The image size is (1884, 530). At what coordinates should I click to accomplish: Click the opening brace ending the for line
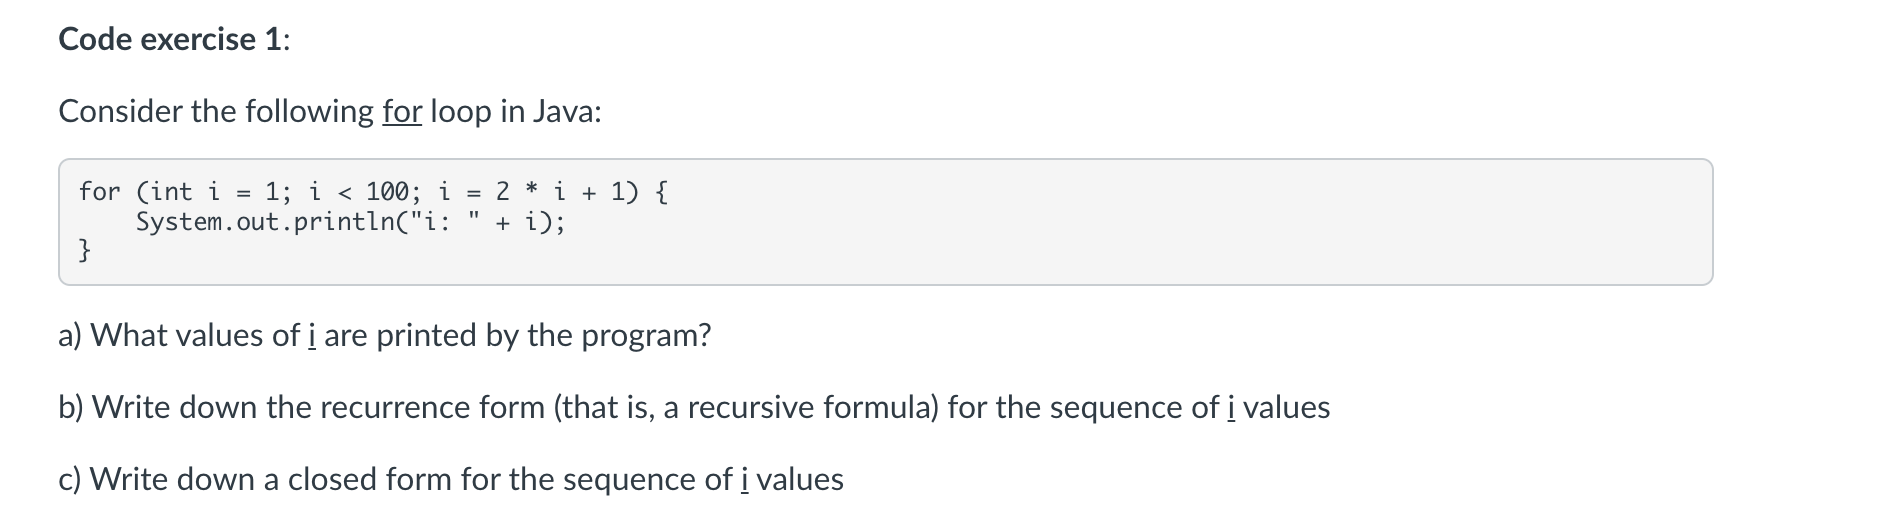(660, 191)
